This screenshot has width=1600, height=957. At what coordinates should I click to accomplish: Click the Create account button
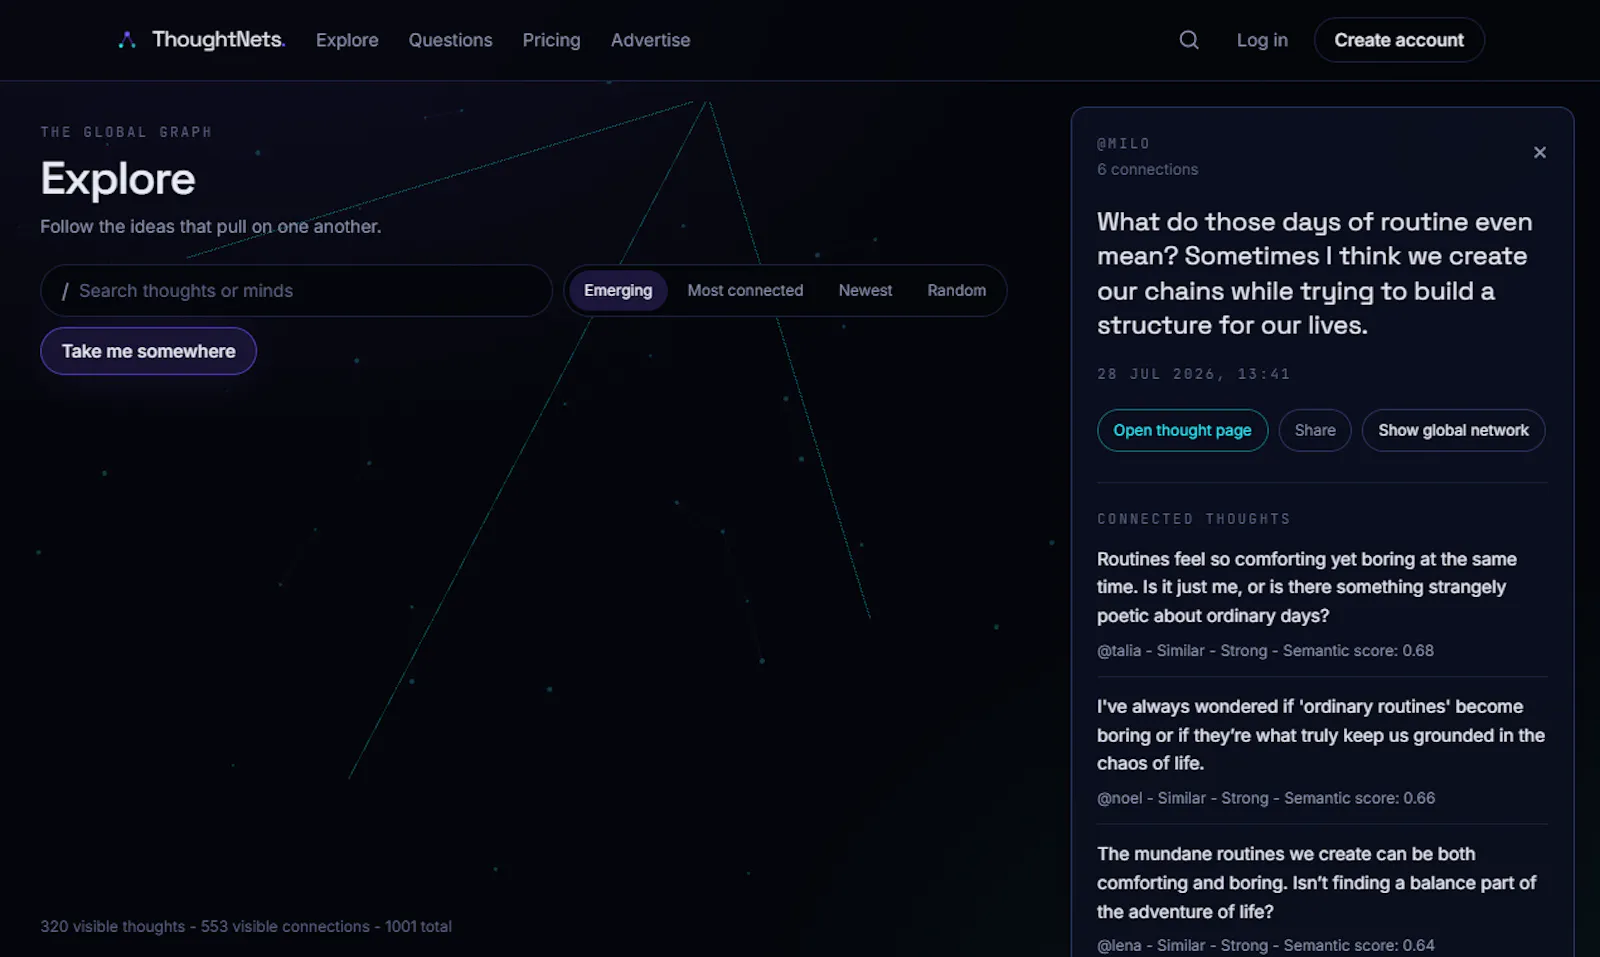click(1398, 40)
